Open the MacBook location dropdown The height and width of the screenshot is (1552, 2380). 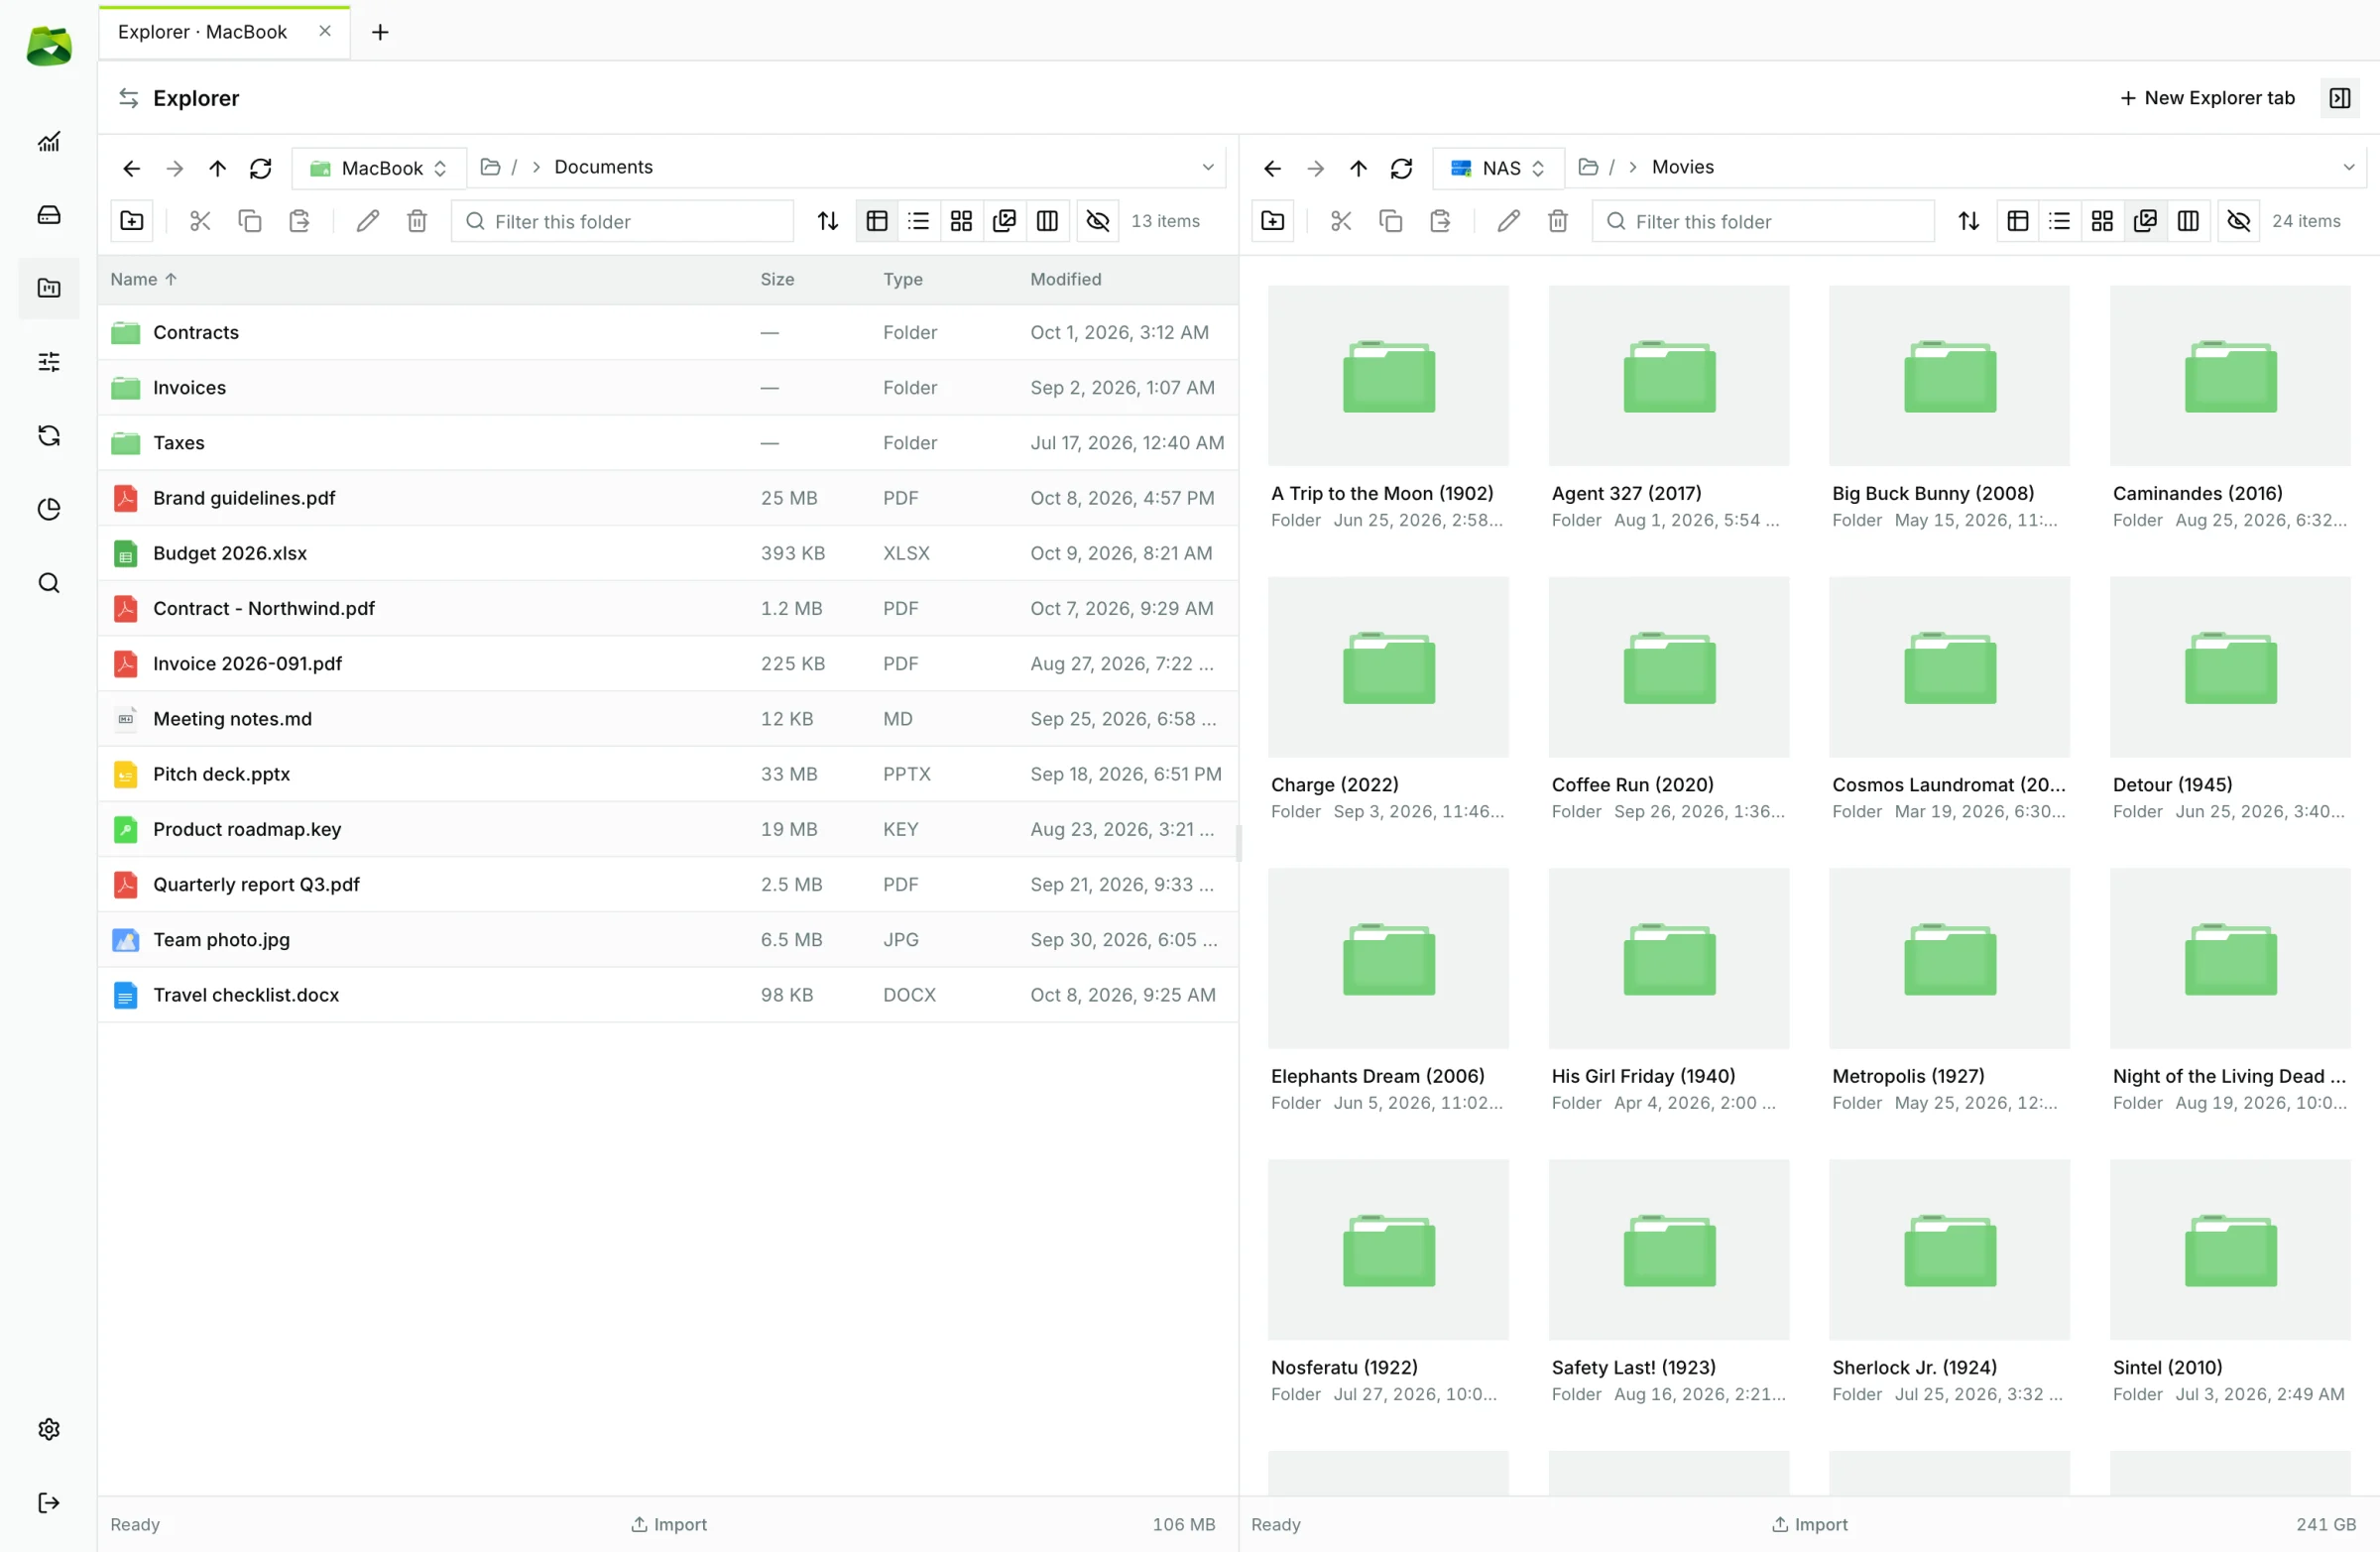click(379, 168)
